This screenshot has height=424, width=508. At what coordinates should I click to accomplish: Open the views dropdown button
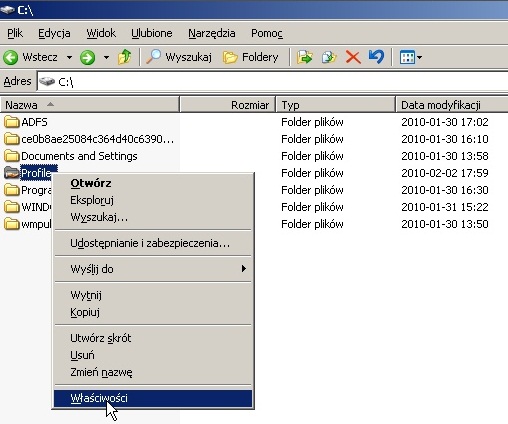411,57
